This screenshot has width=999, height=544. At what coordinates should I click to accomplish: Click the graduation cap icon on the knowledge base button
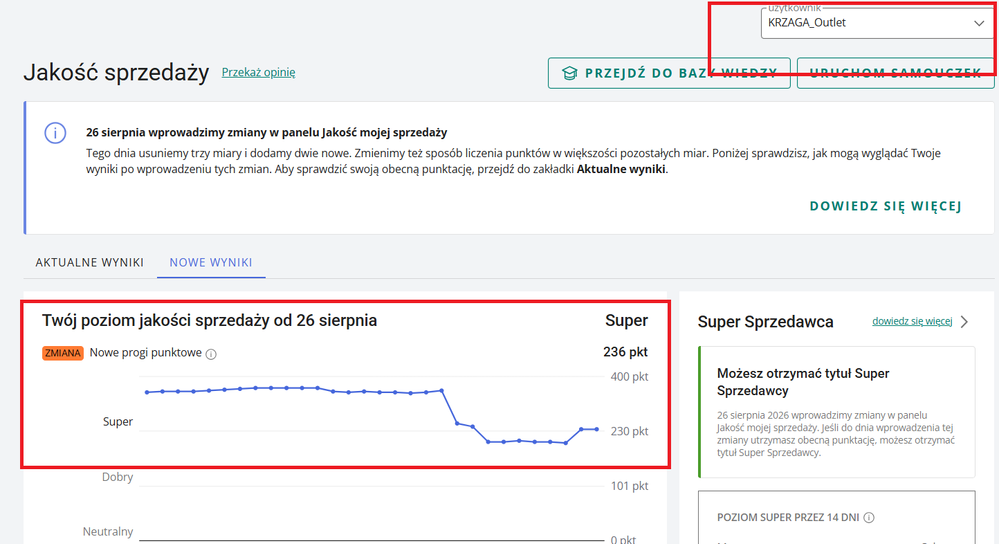[570, 73]
